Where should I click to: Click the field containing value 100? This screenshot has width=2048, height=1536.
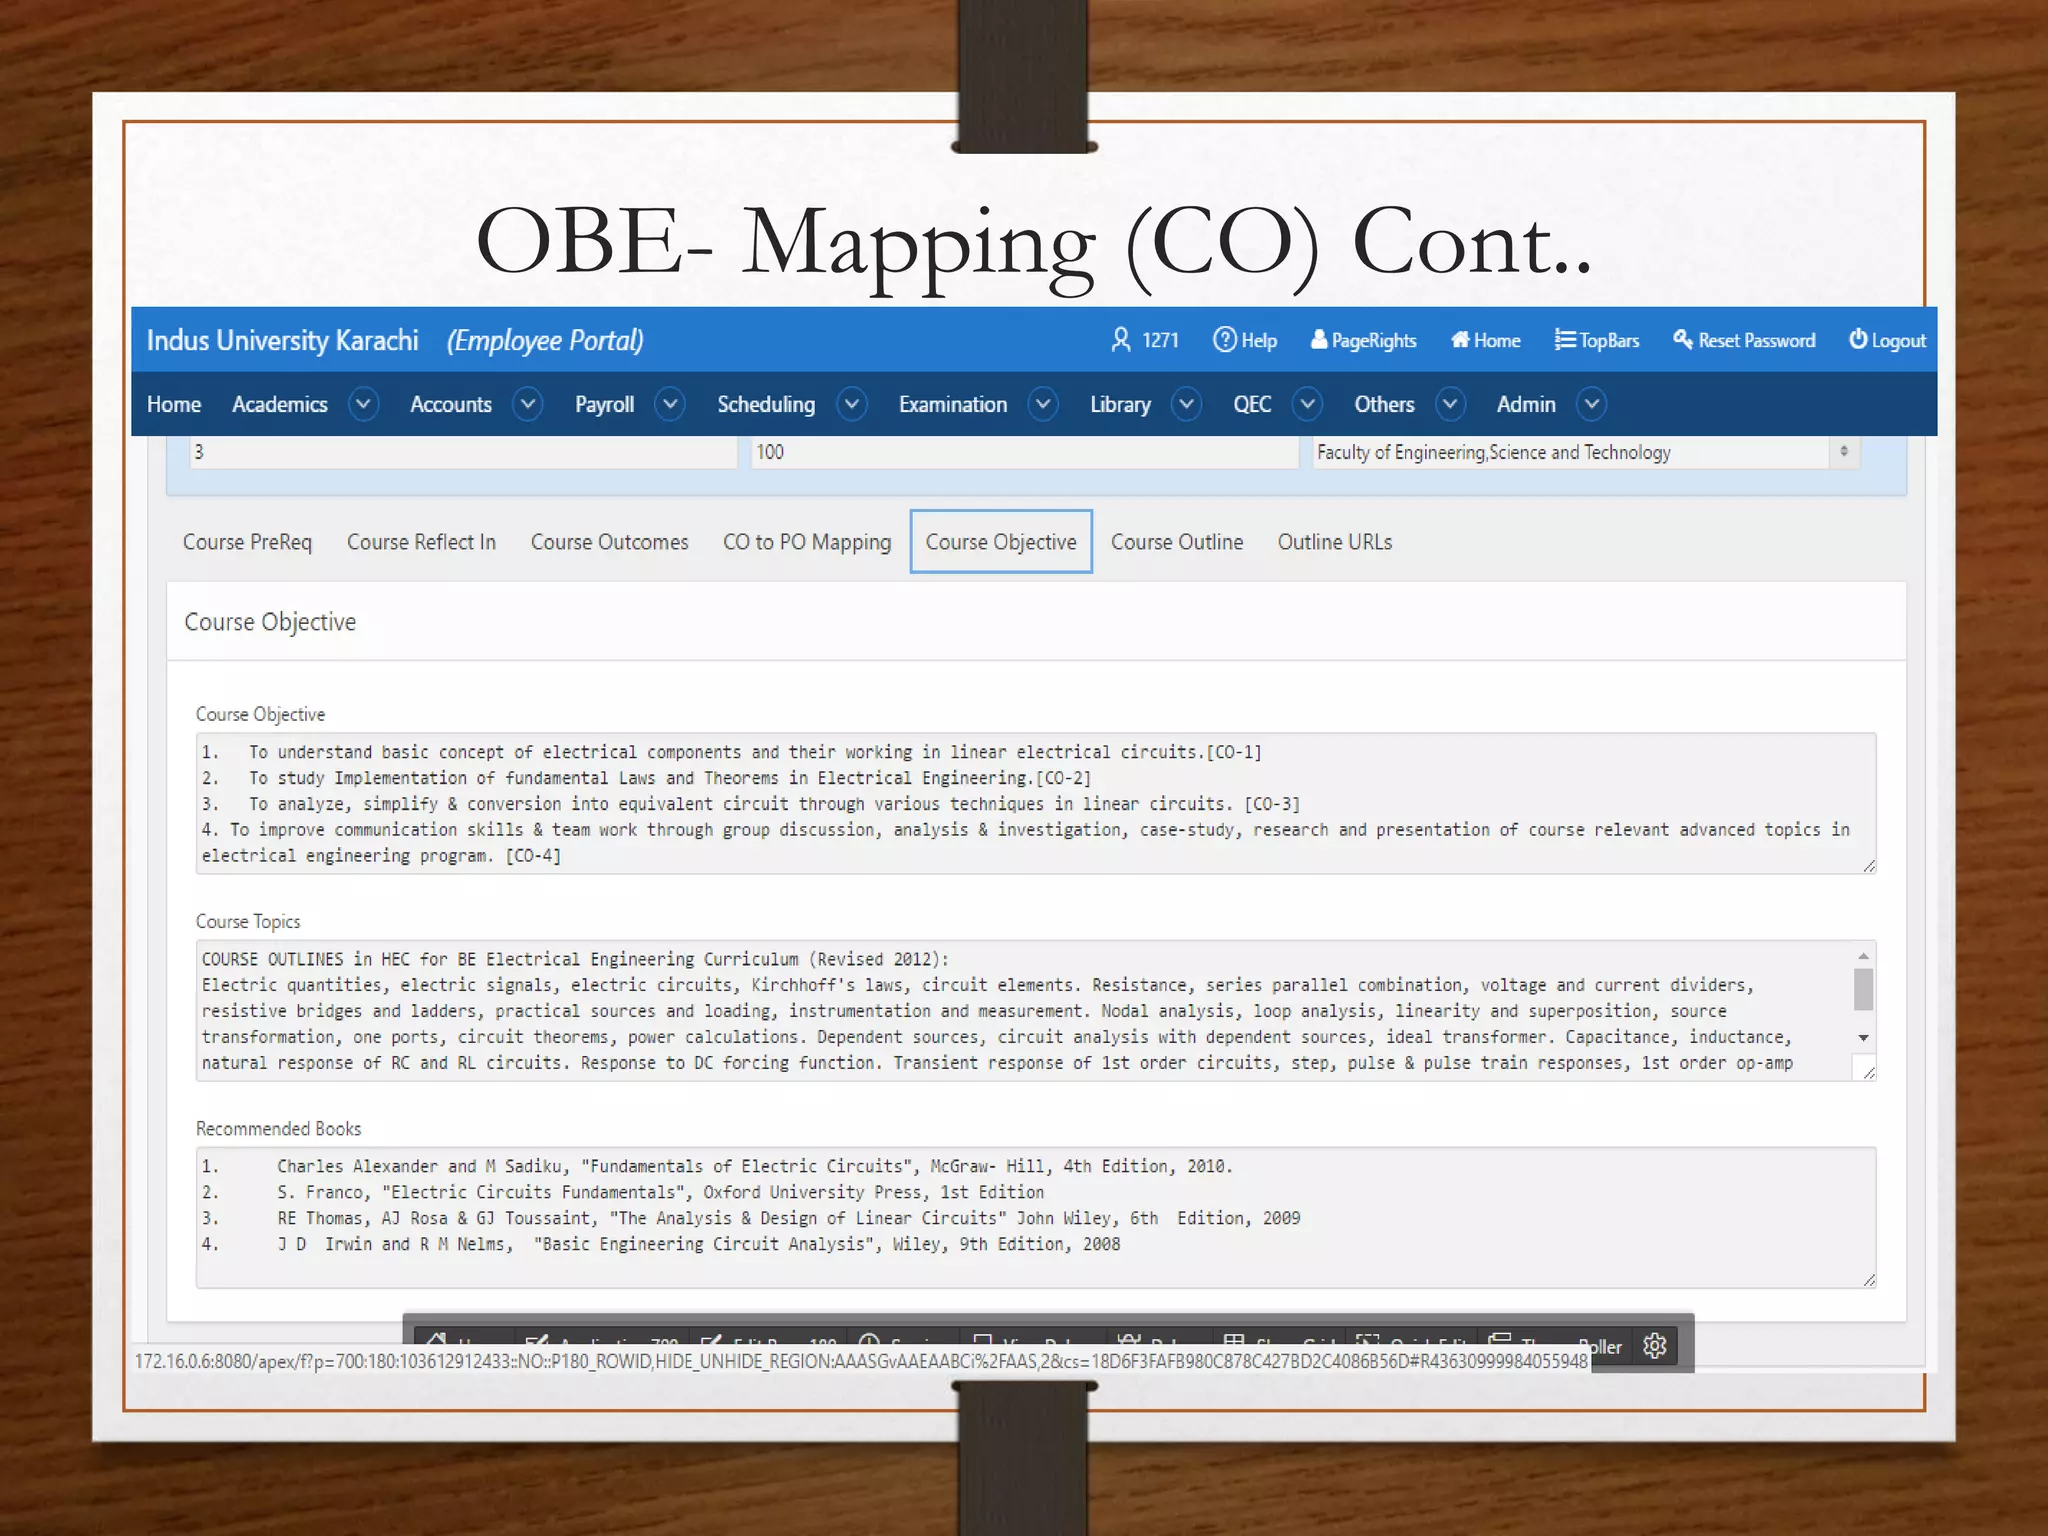tap(1024, 452)
